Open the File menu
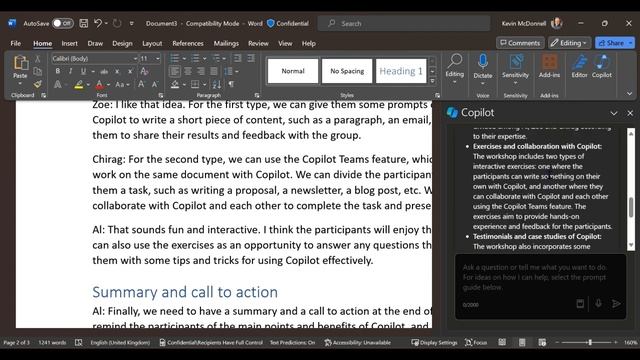Screen dimensions: 640x360 [16, 43]
